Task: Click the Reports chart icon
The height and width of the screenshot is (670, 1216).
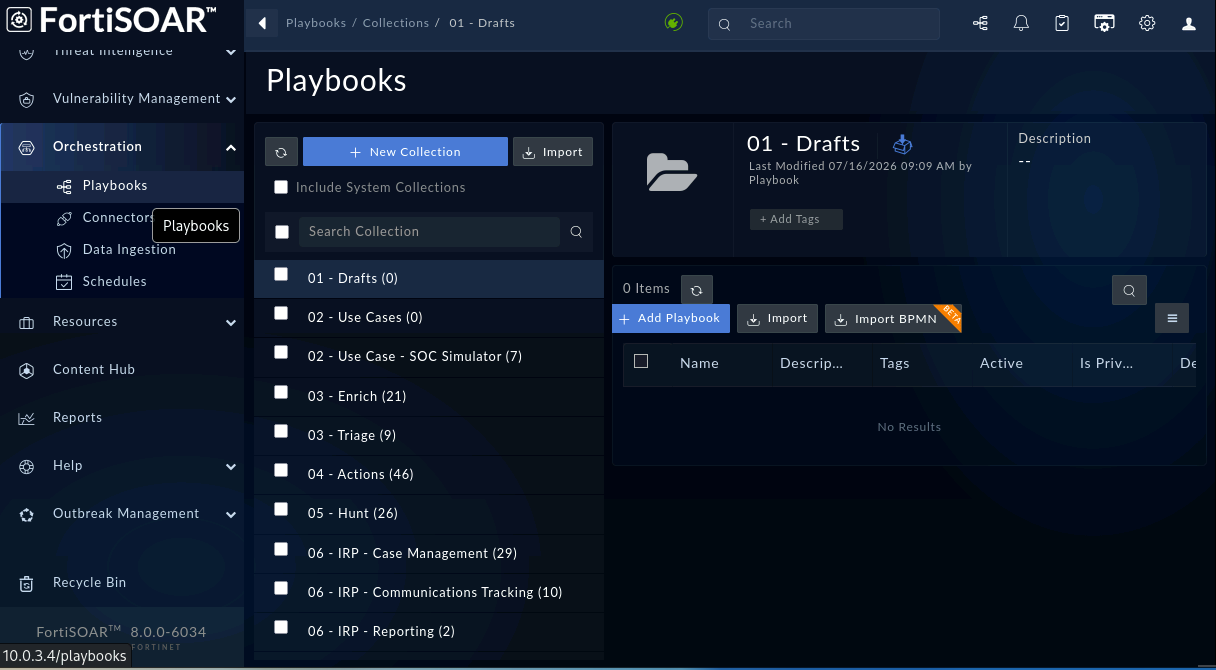Action: pos(27,418)
